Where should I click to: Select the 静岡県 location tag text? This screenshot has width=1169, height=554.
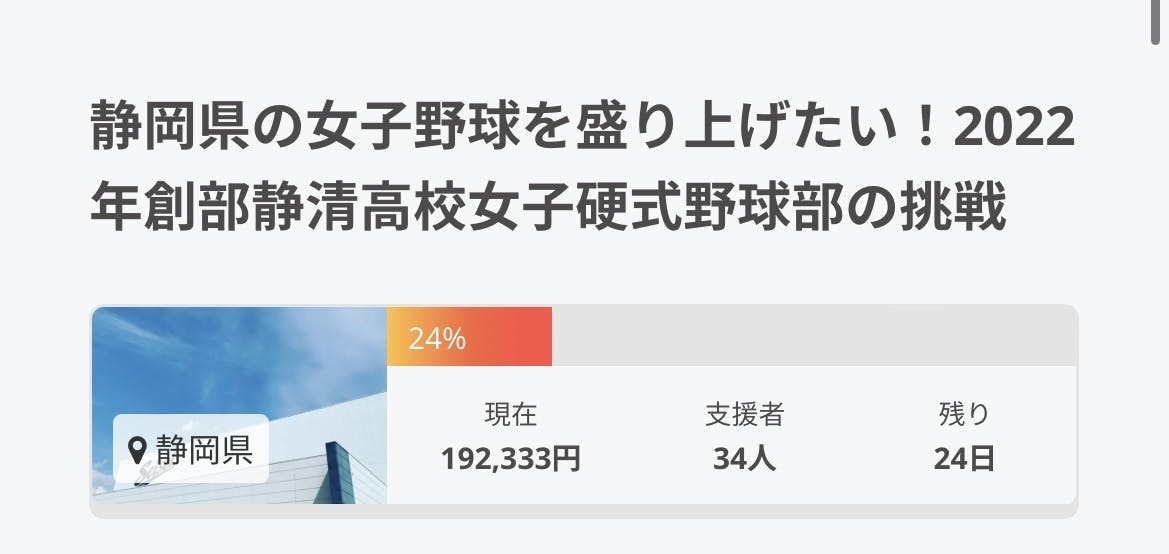coord(203,450)
